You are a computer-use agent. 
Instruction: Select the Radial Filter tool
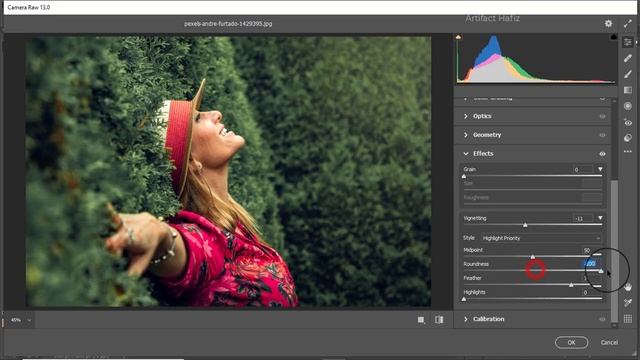coord(628,106)
